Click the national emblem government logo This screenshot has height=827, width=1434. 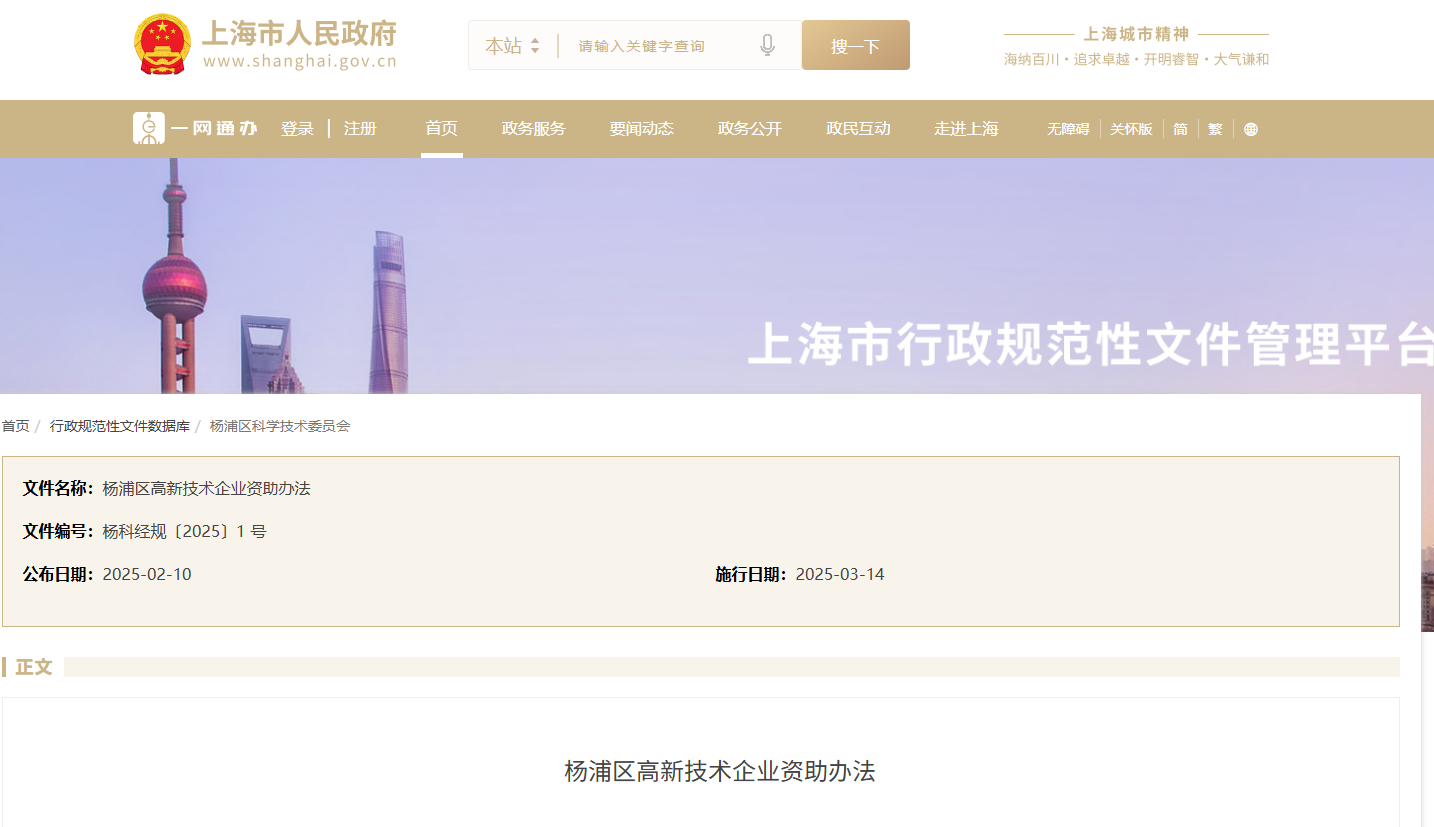pos(161,42)
